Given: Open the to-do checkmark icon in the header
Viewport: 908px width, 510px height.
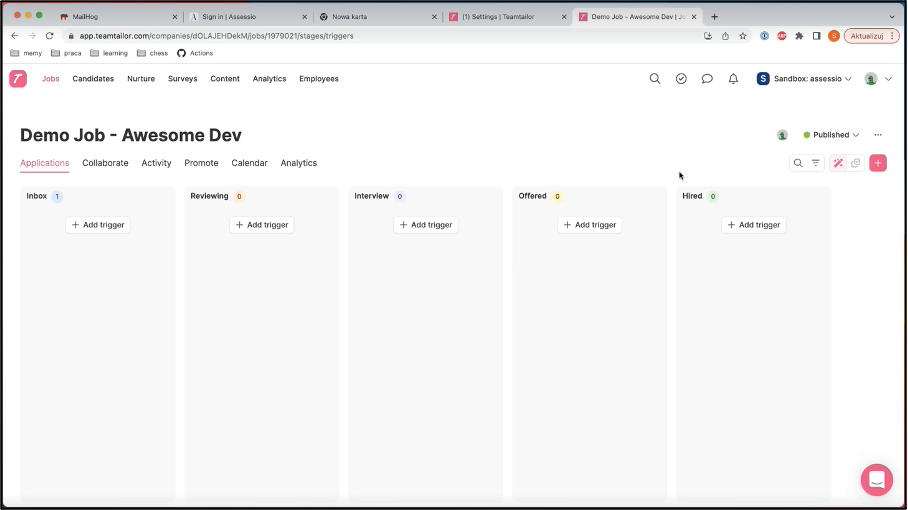Looking at the screenshot, I should (681, 79).
